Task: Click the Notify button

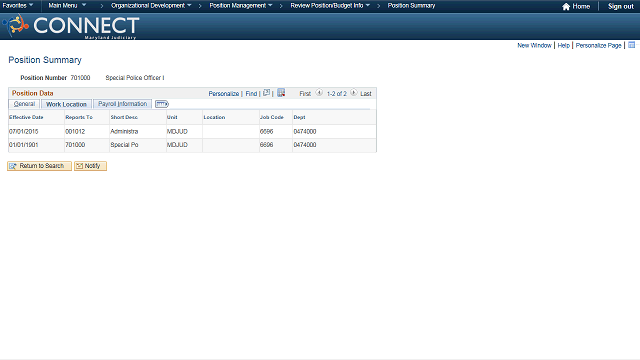Action: (90, 166)
